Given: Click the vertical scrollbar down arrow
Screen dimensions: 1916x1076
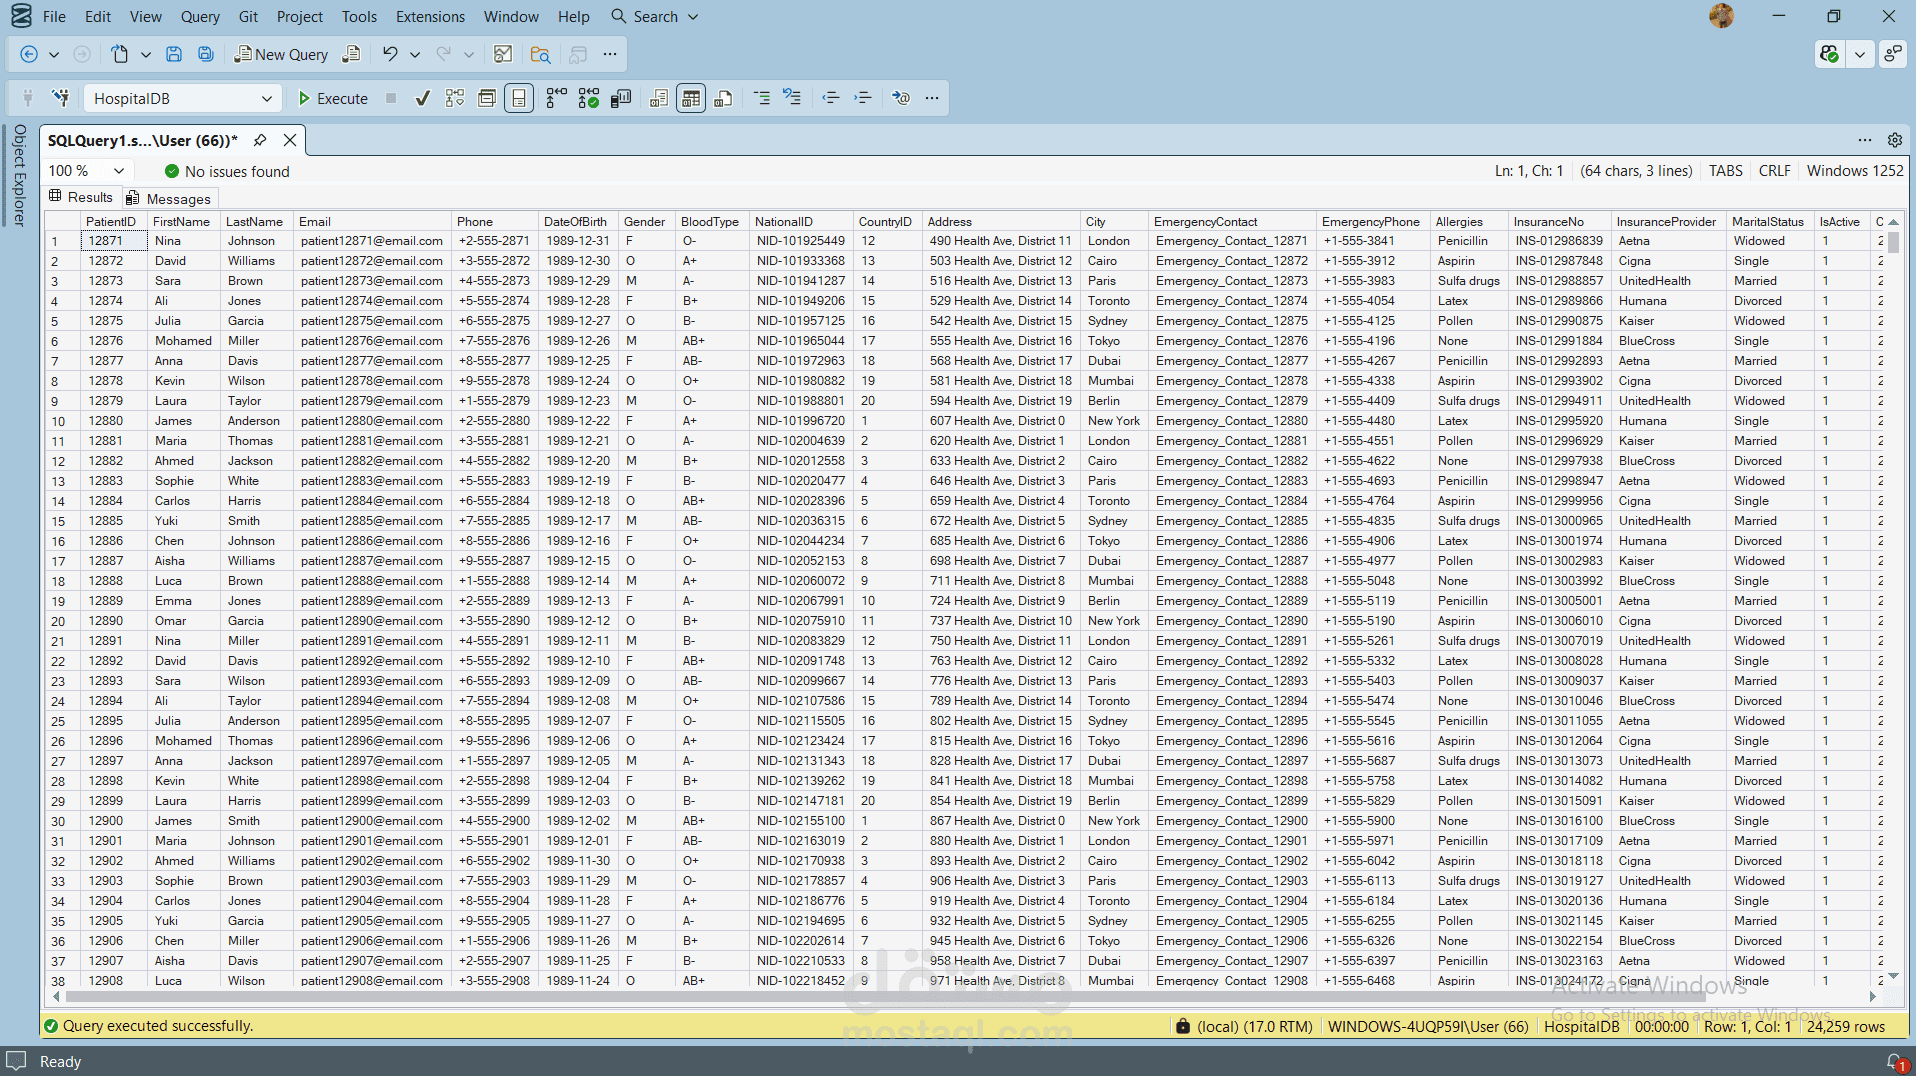Looking at the screenshot, I should [1893, 976].
